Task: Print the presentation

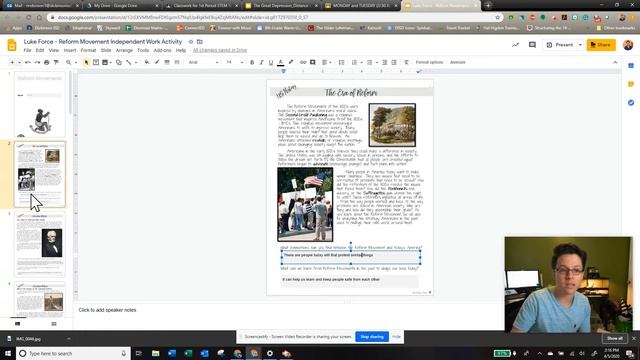Action: point(47,62)
